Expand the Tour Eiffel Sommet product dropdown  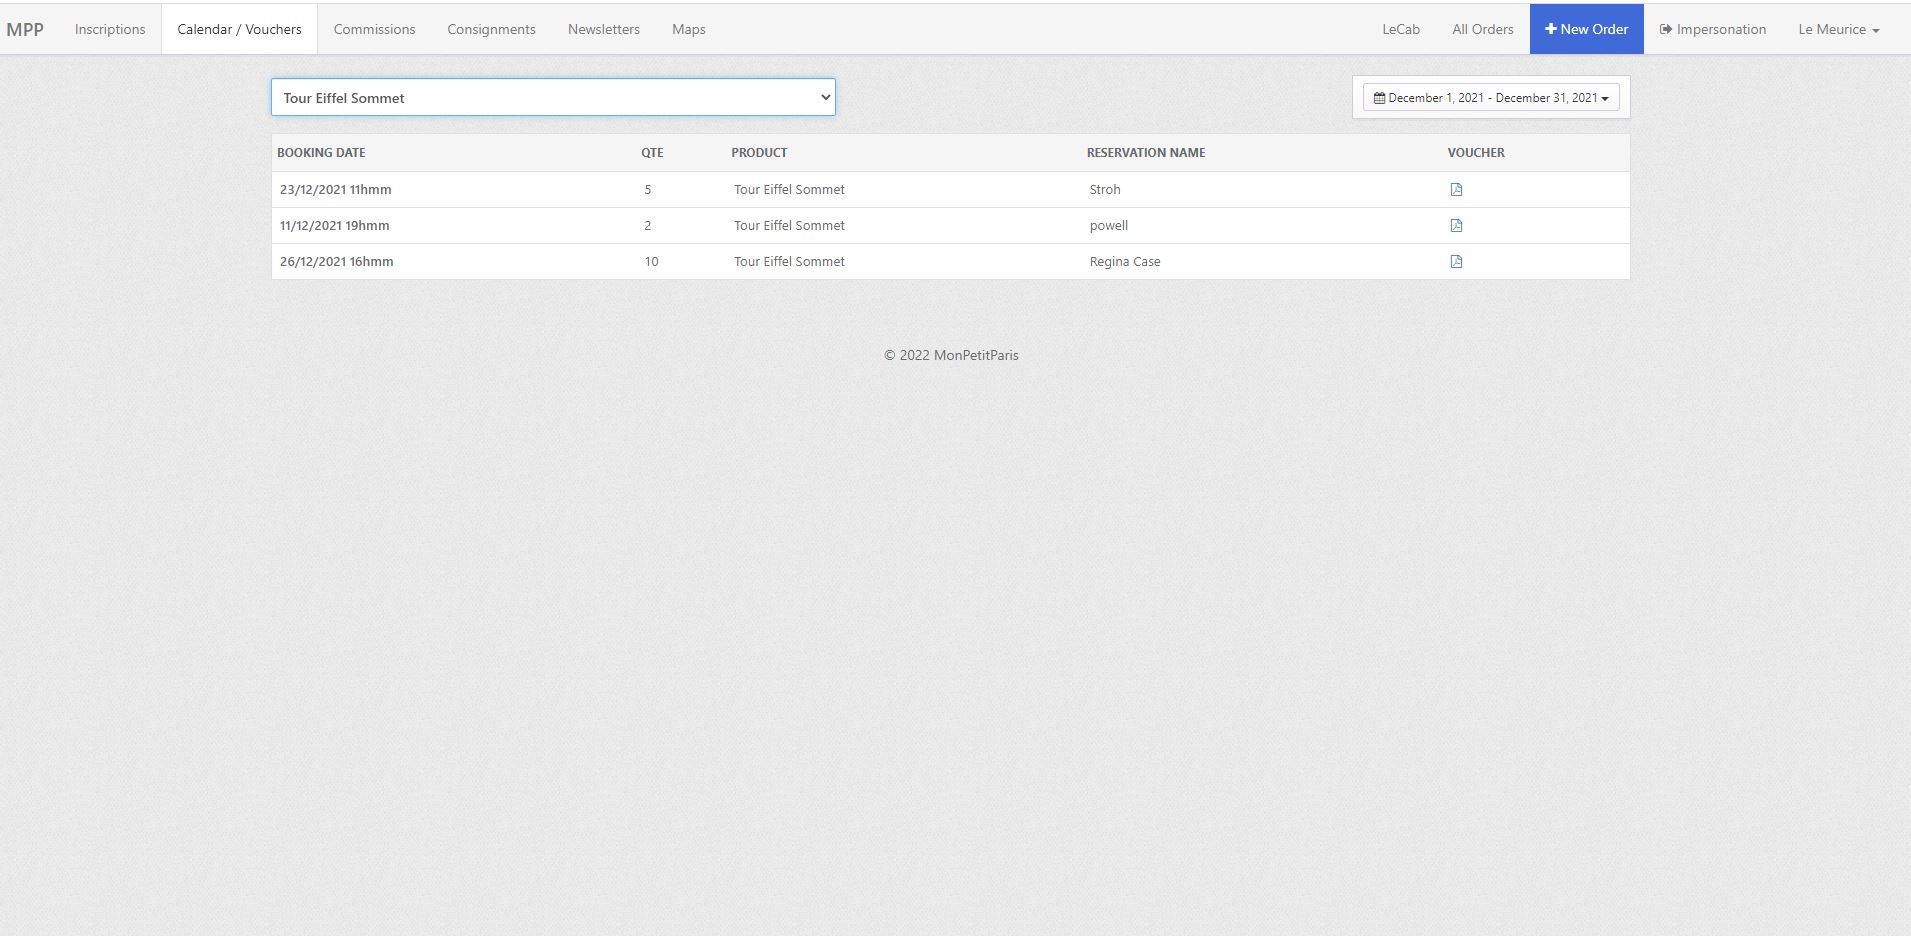pyautogui.click(x=552, y=98)
